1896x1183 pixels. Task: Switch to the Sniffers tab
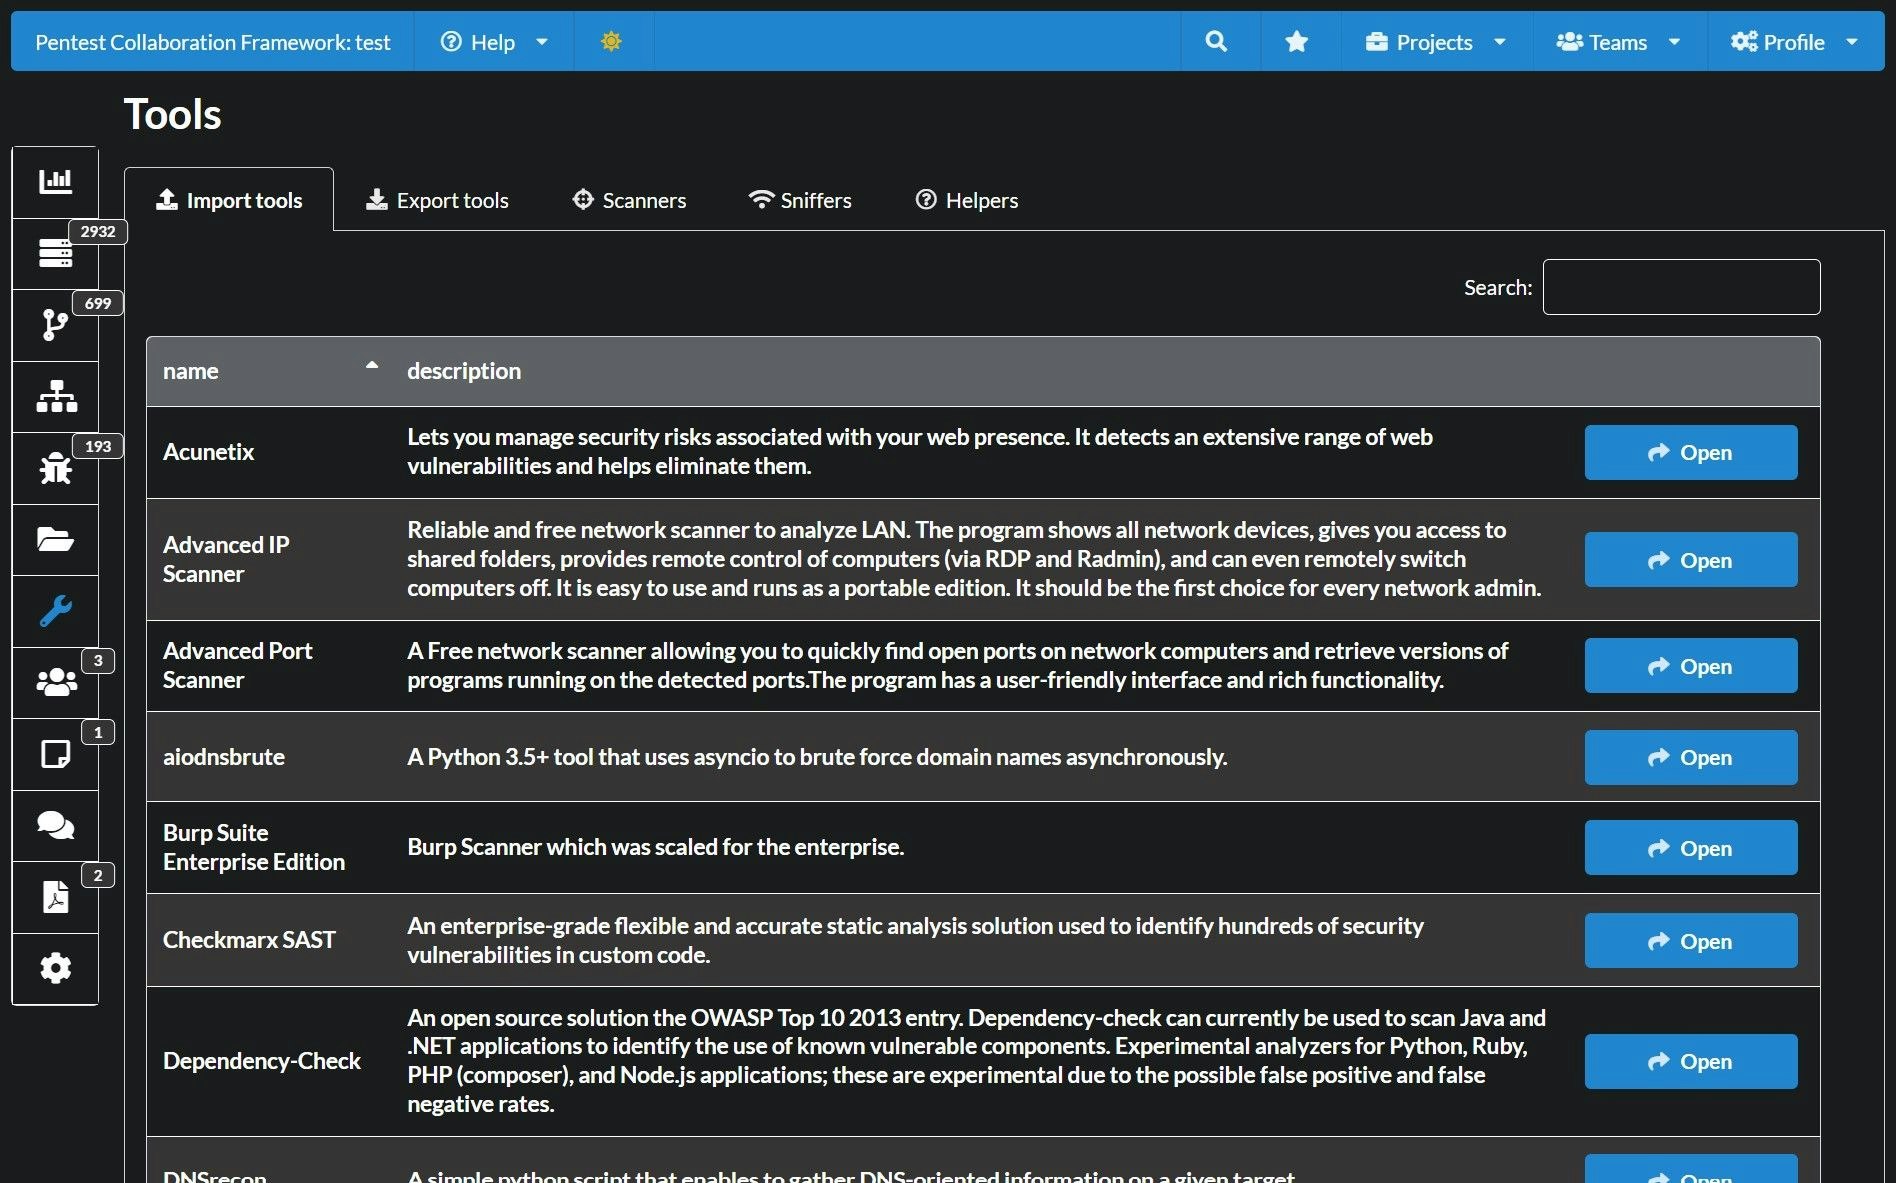pyautogui.click(x=800, y=200)
